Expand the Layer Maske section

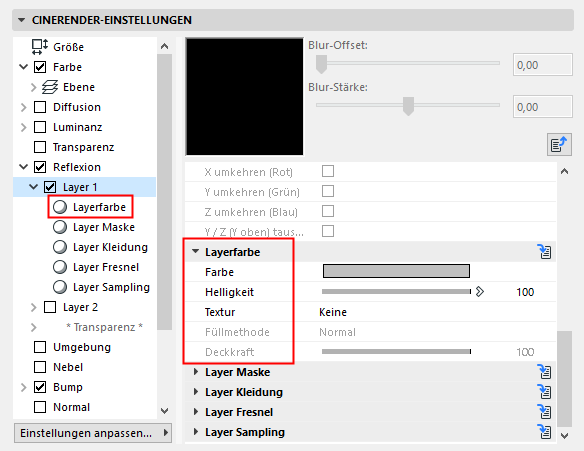click(x=196, y=372)
